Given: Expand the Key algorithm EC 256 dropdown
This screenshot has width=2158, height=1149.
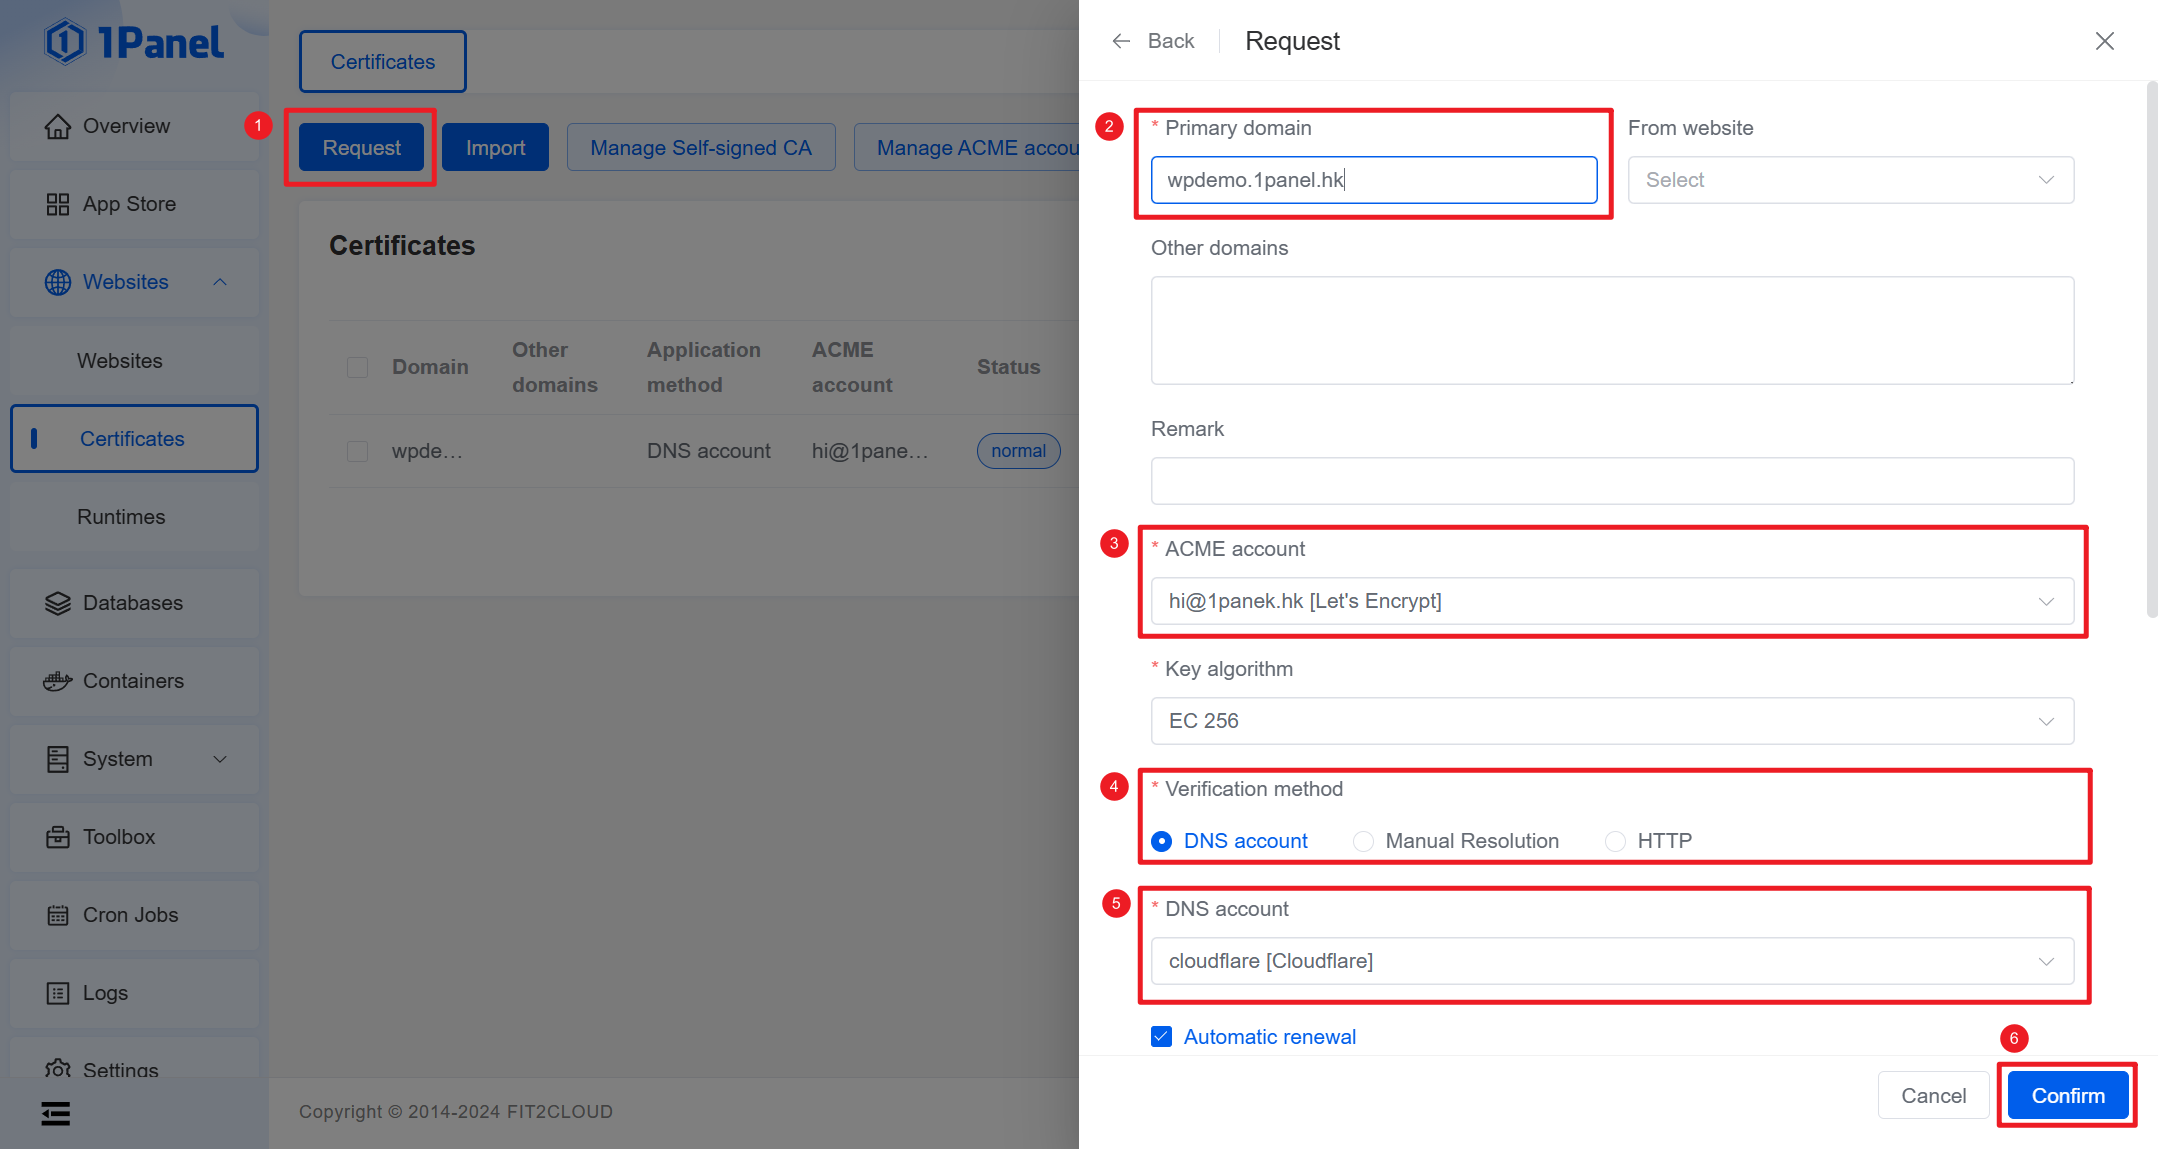Looking at the screenshot, I should [1611, 721].
